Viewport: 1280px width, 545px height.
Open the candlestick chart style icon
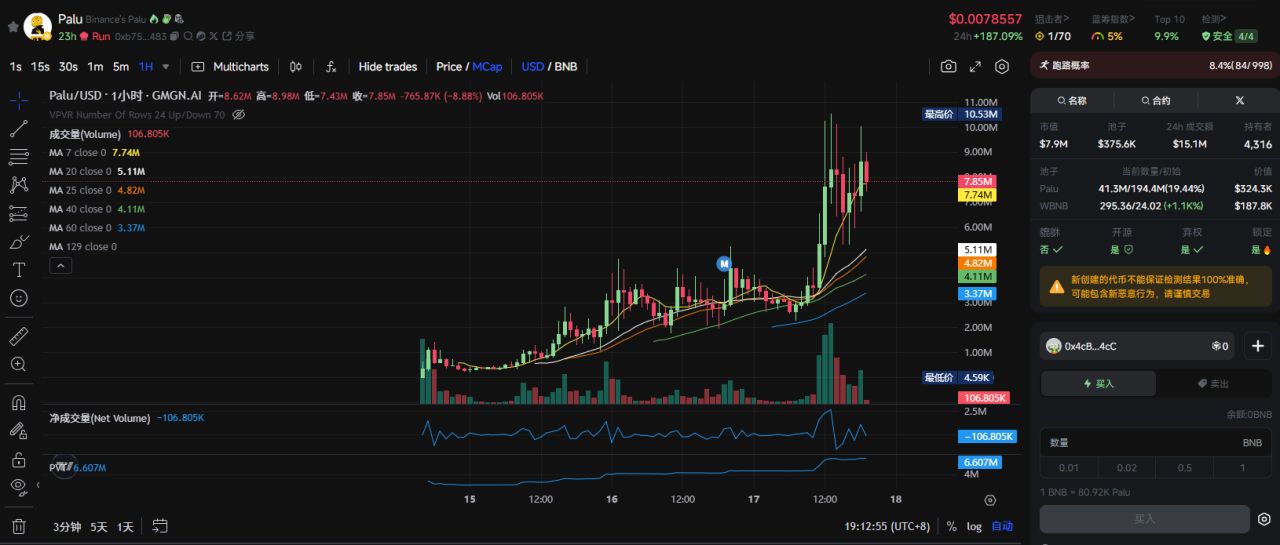tap(296, 67)
